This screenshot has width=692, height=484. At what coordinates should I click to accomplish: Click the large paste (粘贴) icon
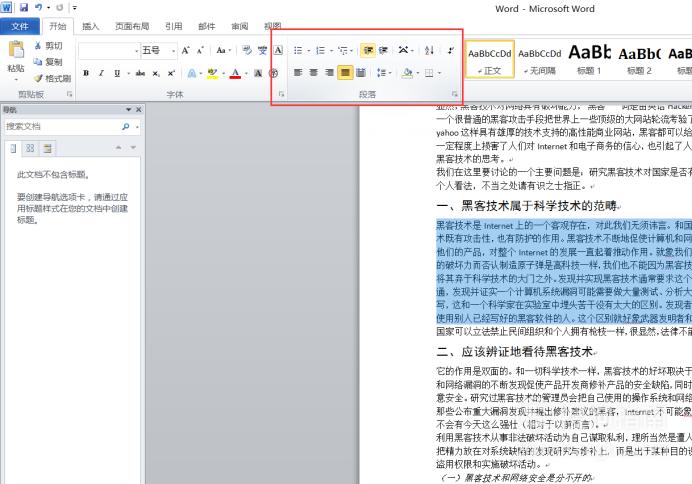tap(16, 50)
